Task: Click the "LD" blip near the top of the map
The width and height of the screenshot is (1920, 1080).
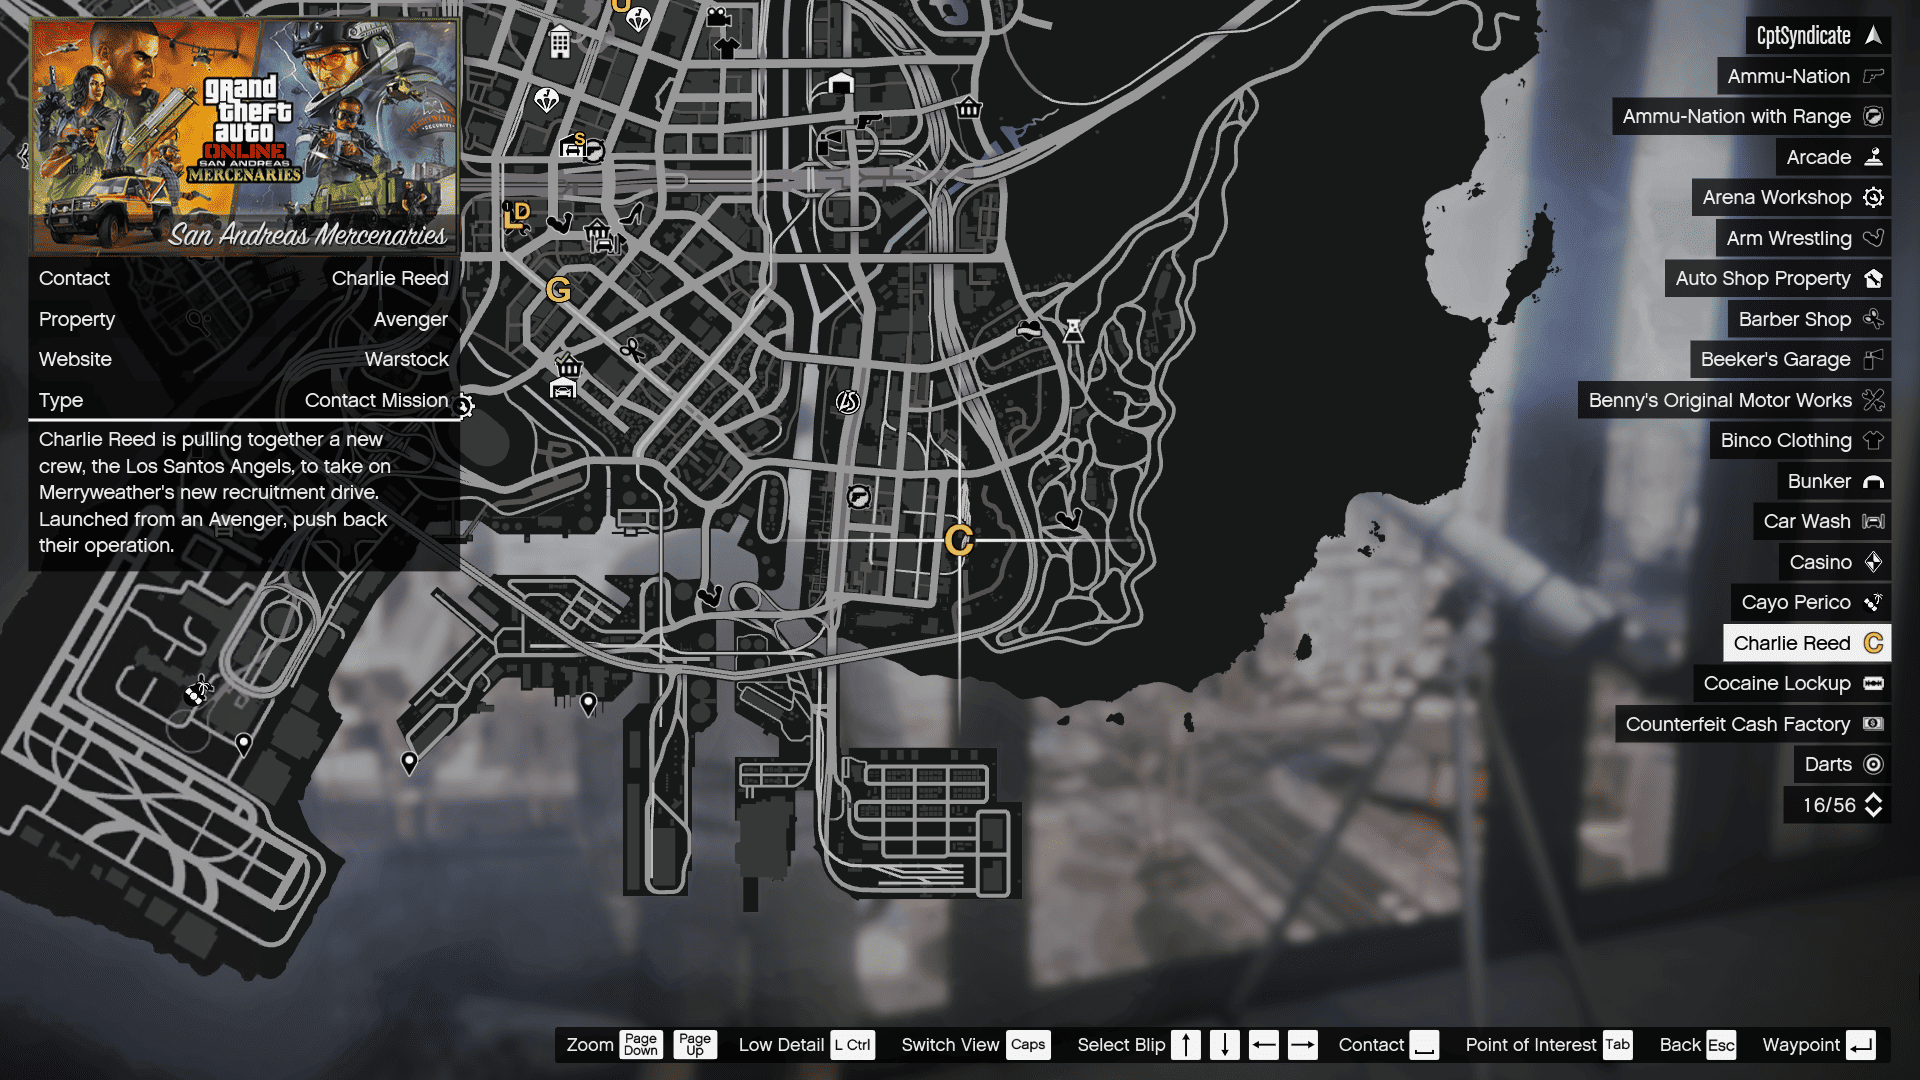Action: [x=517, y=215]
